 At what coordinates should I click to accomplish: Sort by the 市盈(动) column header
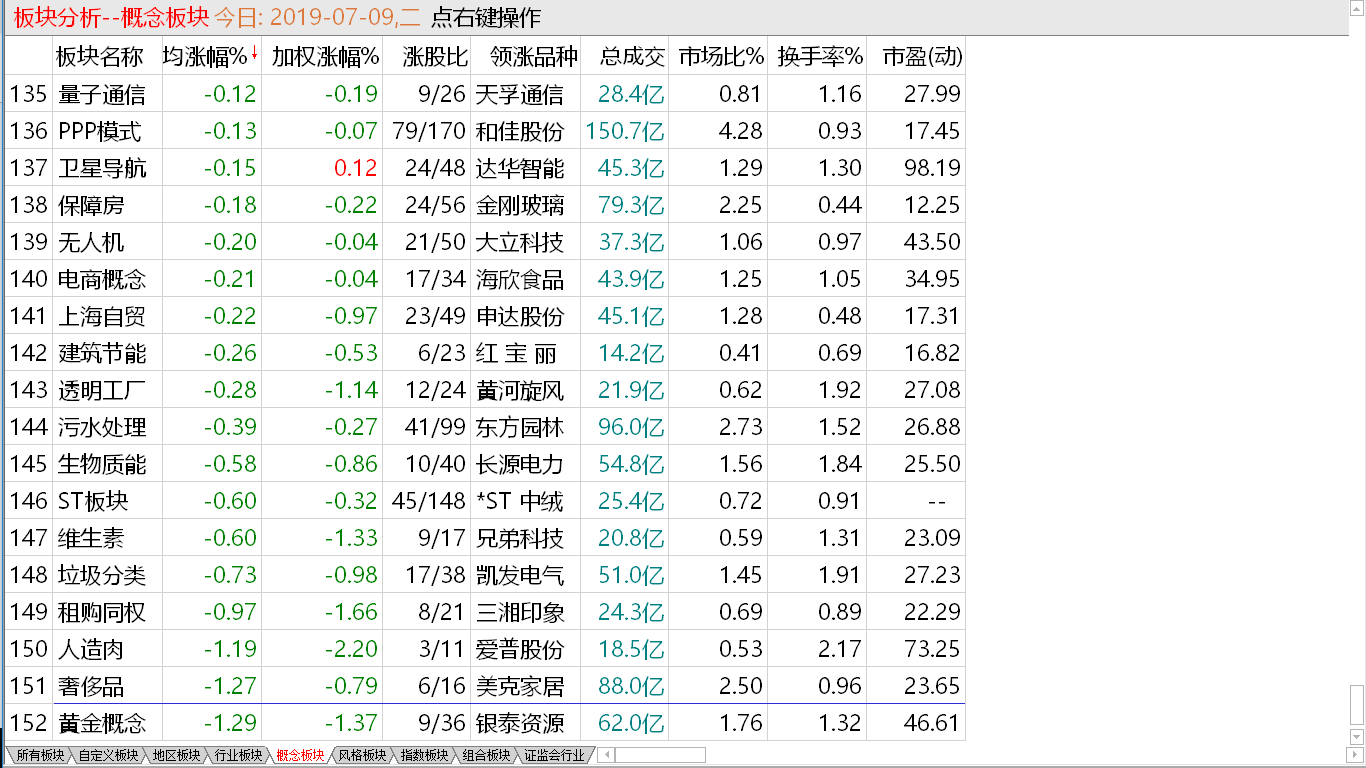[x=922, y=57]
